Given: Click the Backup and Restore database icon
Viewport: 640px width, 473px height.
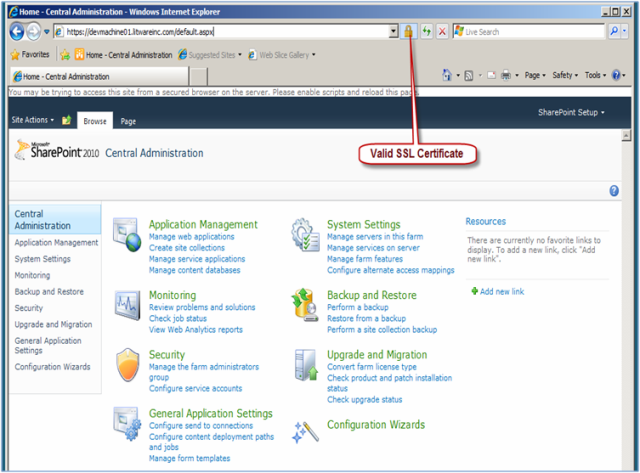Looking at the screenshot, I should click(305, 305).
